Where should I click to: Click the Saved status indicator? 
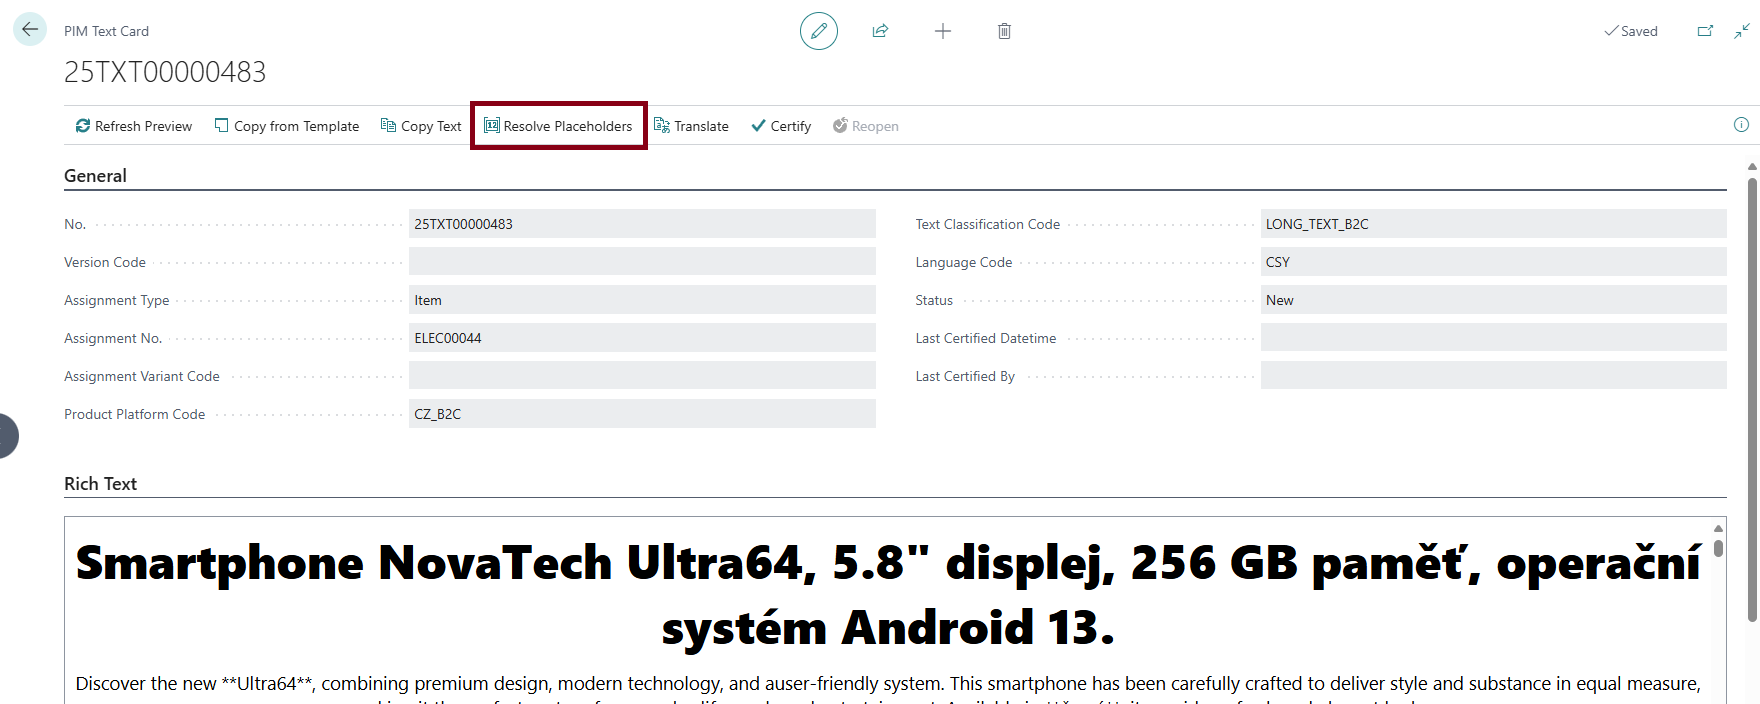pos(1631,31)
